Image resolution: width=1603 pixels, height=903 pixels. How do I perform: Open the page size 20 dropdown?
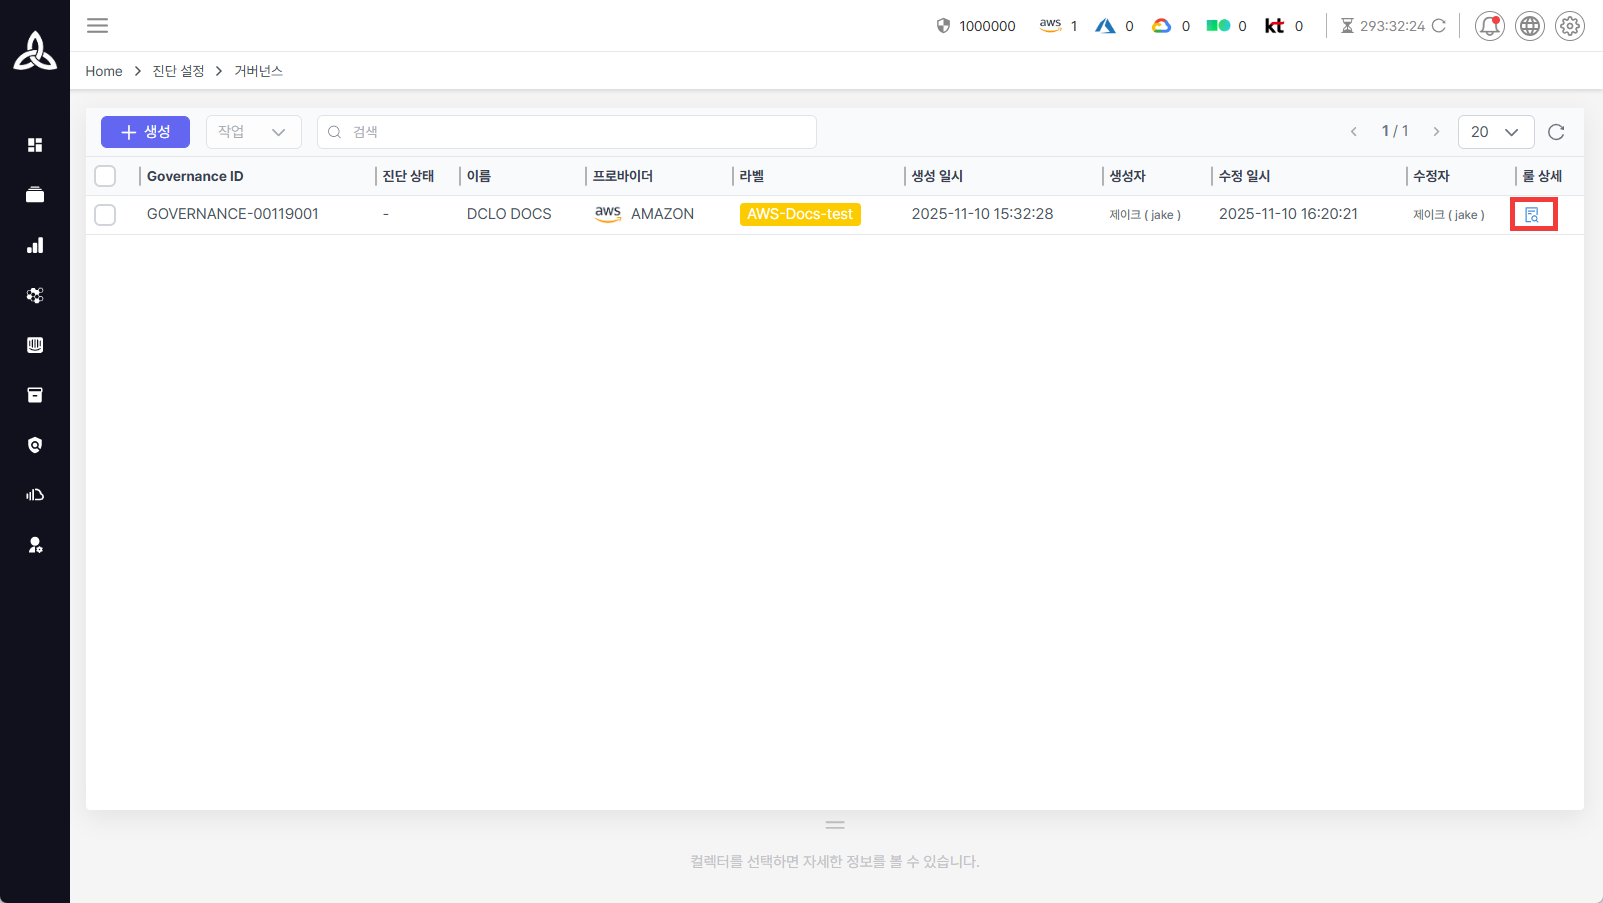click(x=1495, y=132)
